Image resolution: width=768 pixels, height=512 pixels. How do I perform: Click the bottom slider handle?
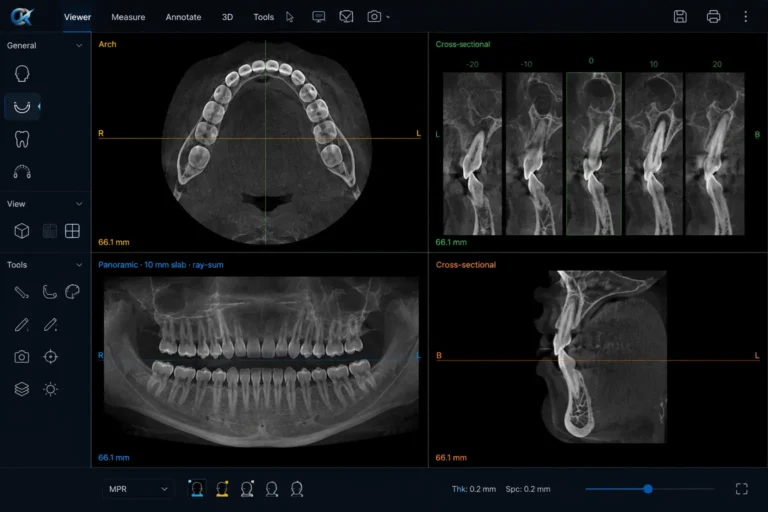click(x=648, y=488)
